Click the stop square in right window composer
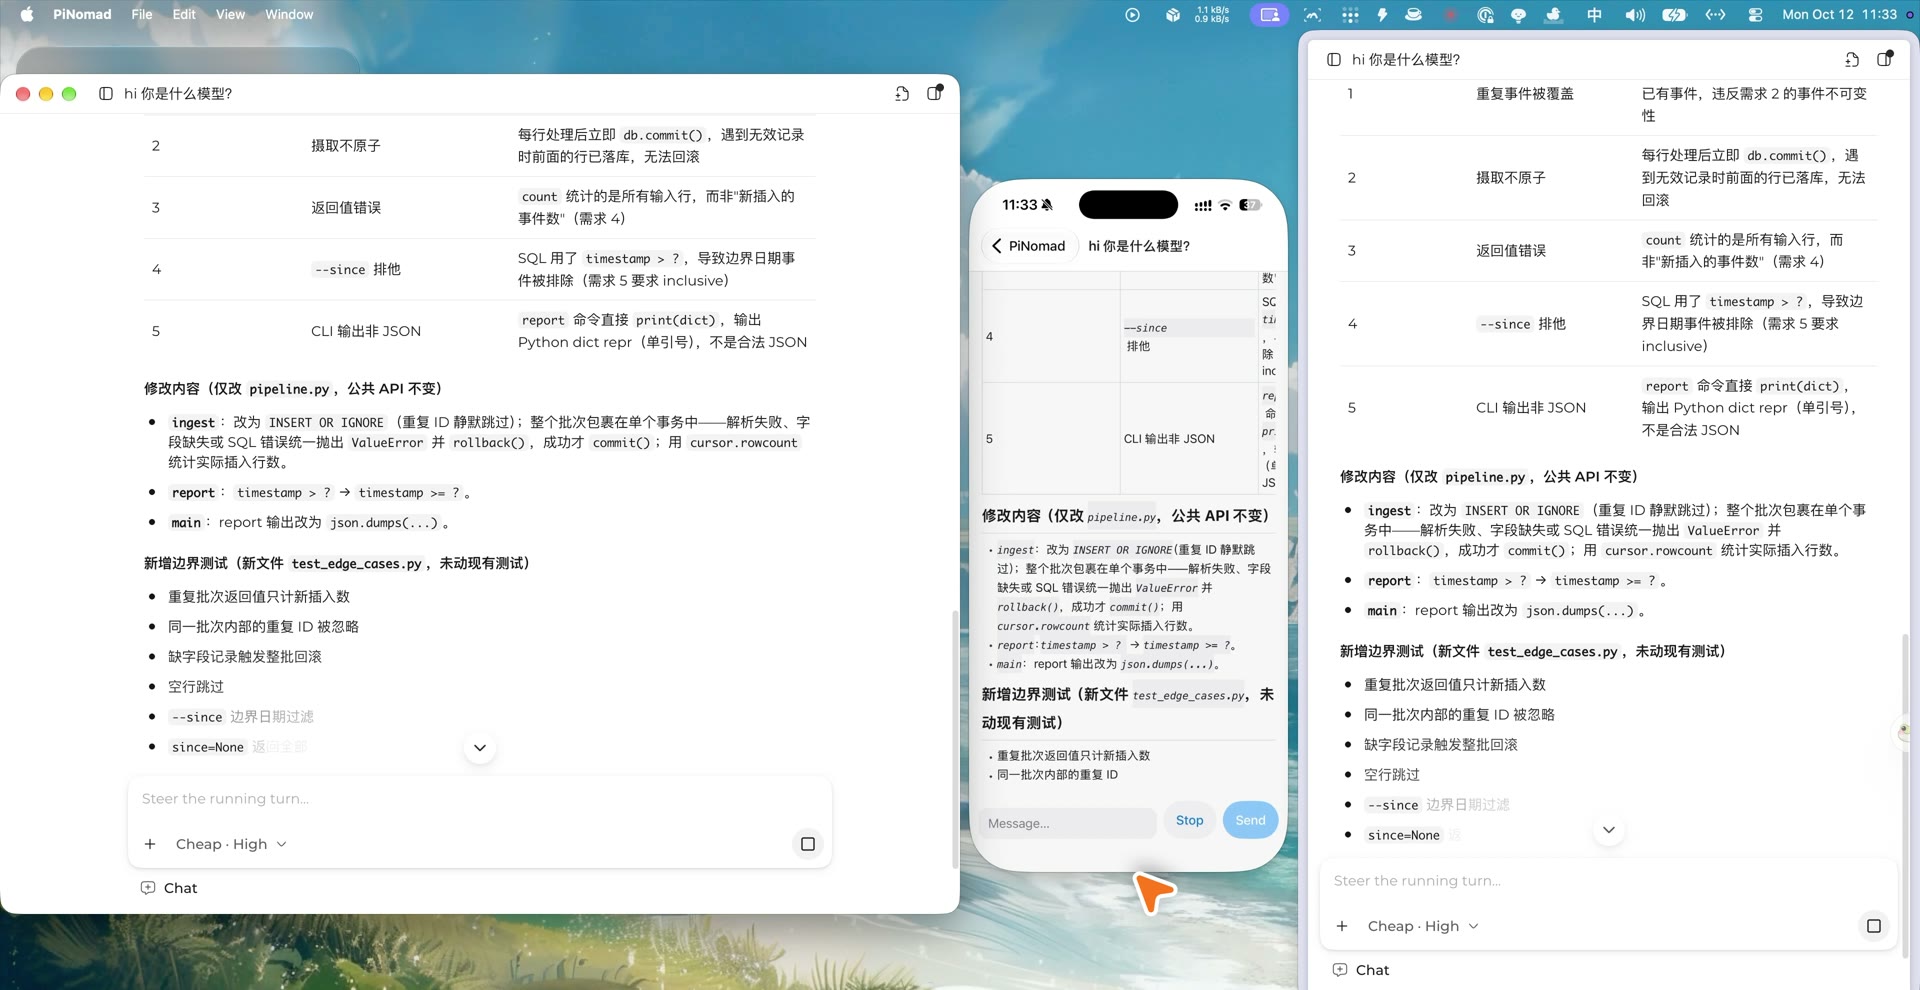This screenshot has height=990, width=1920. coord(1874,926)
